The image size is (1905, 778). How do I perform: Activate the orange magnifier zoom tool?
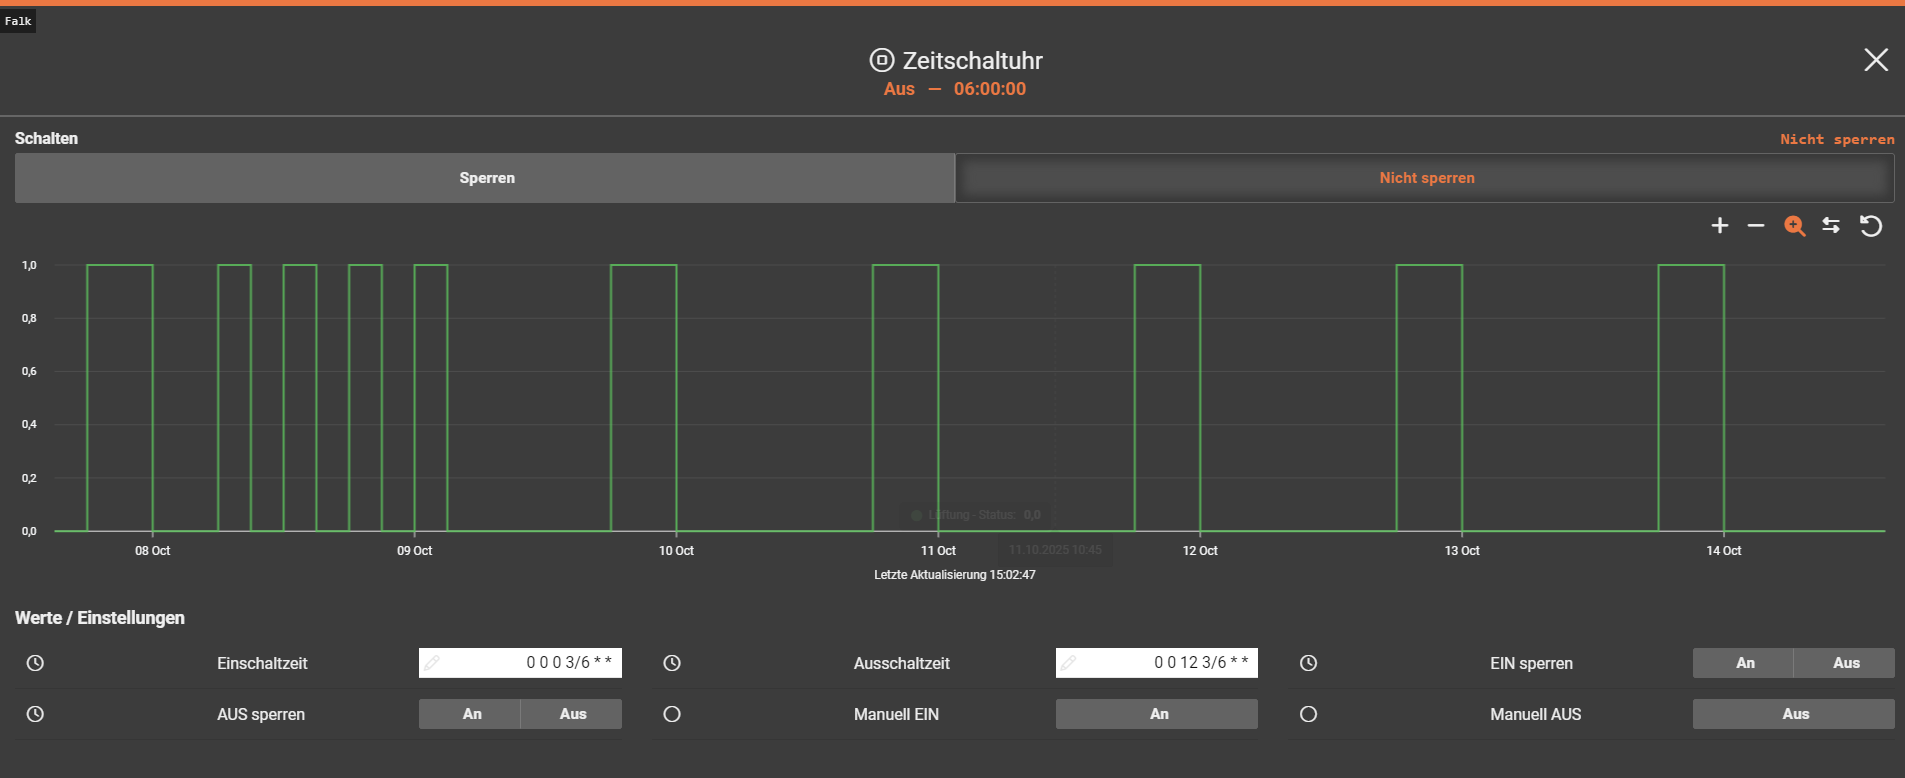coord(1794,226)
